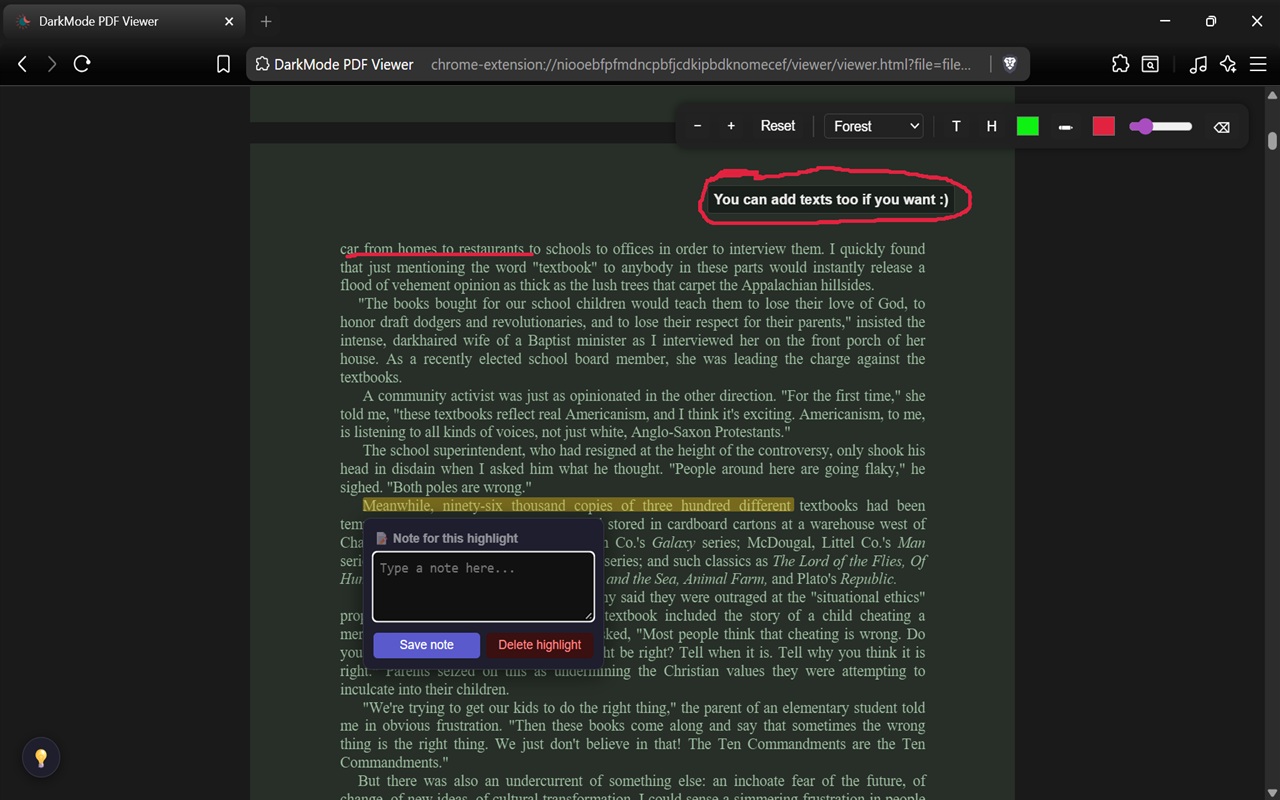Close the DarkMode PDF Viewer tab
The image size is (1280, 800).
(229, 21)
